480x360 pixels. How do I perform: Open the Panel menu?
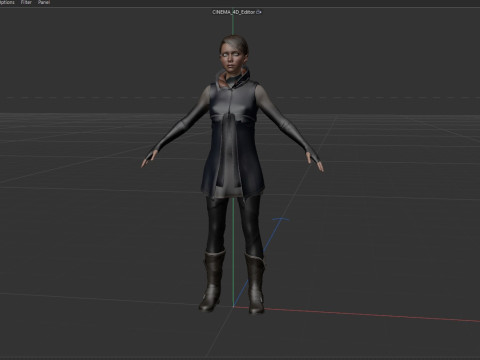point(44,2)
